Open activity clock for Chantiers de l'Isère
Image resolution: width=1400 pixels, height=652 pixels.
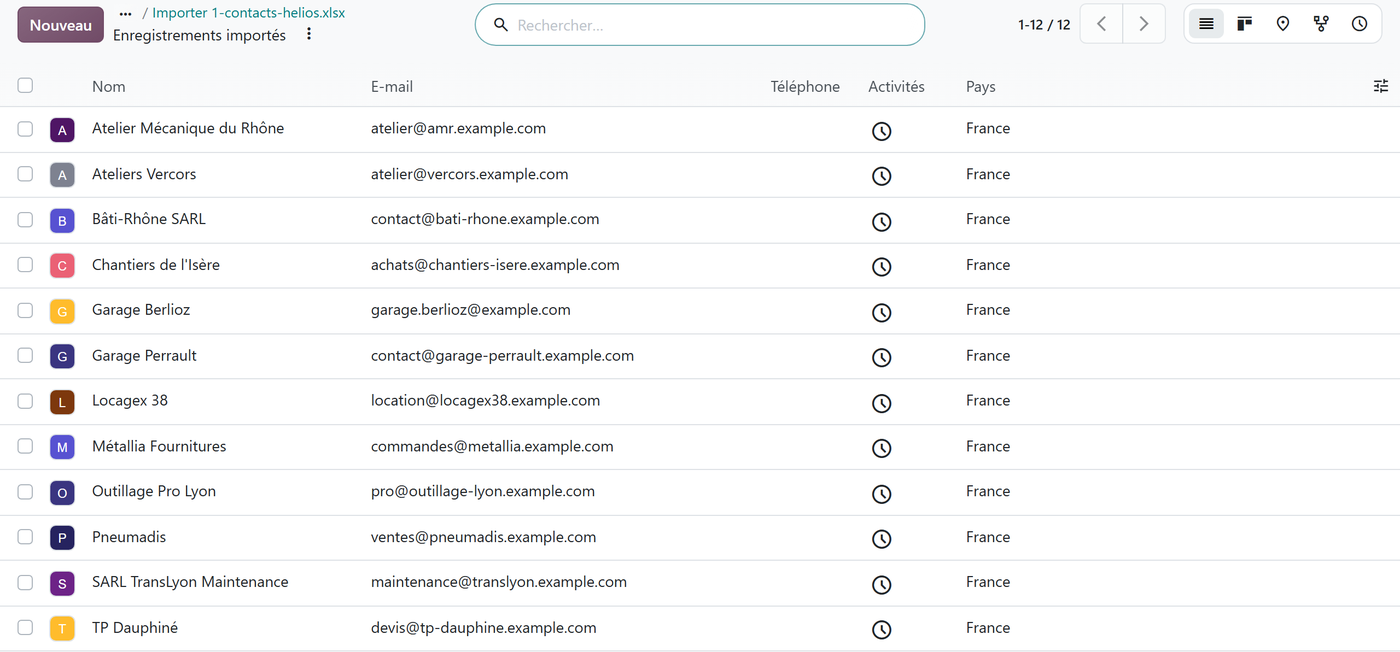(x=881, y=267)
